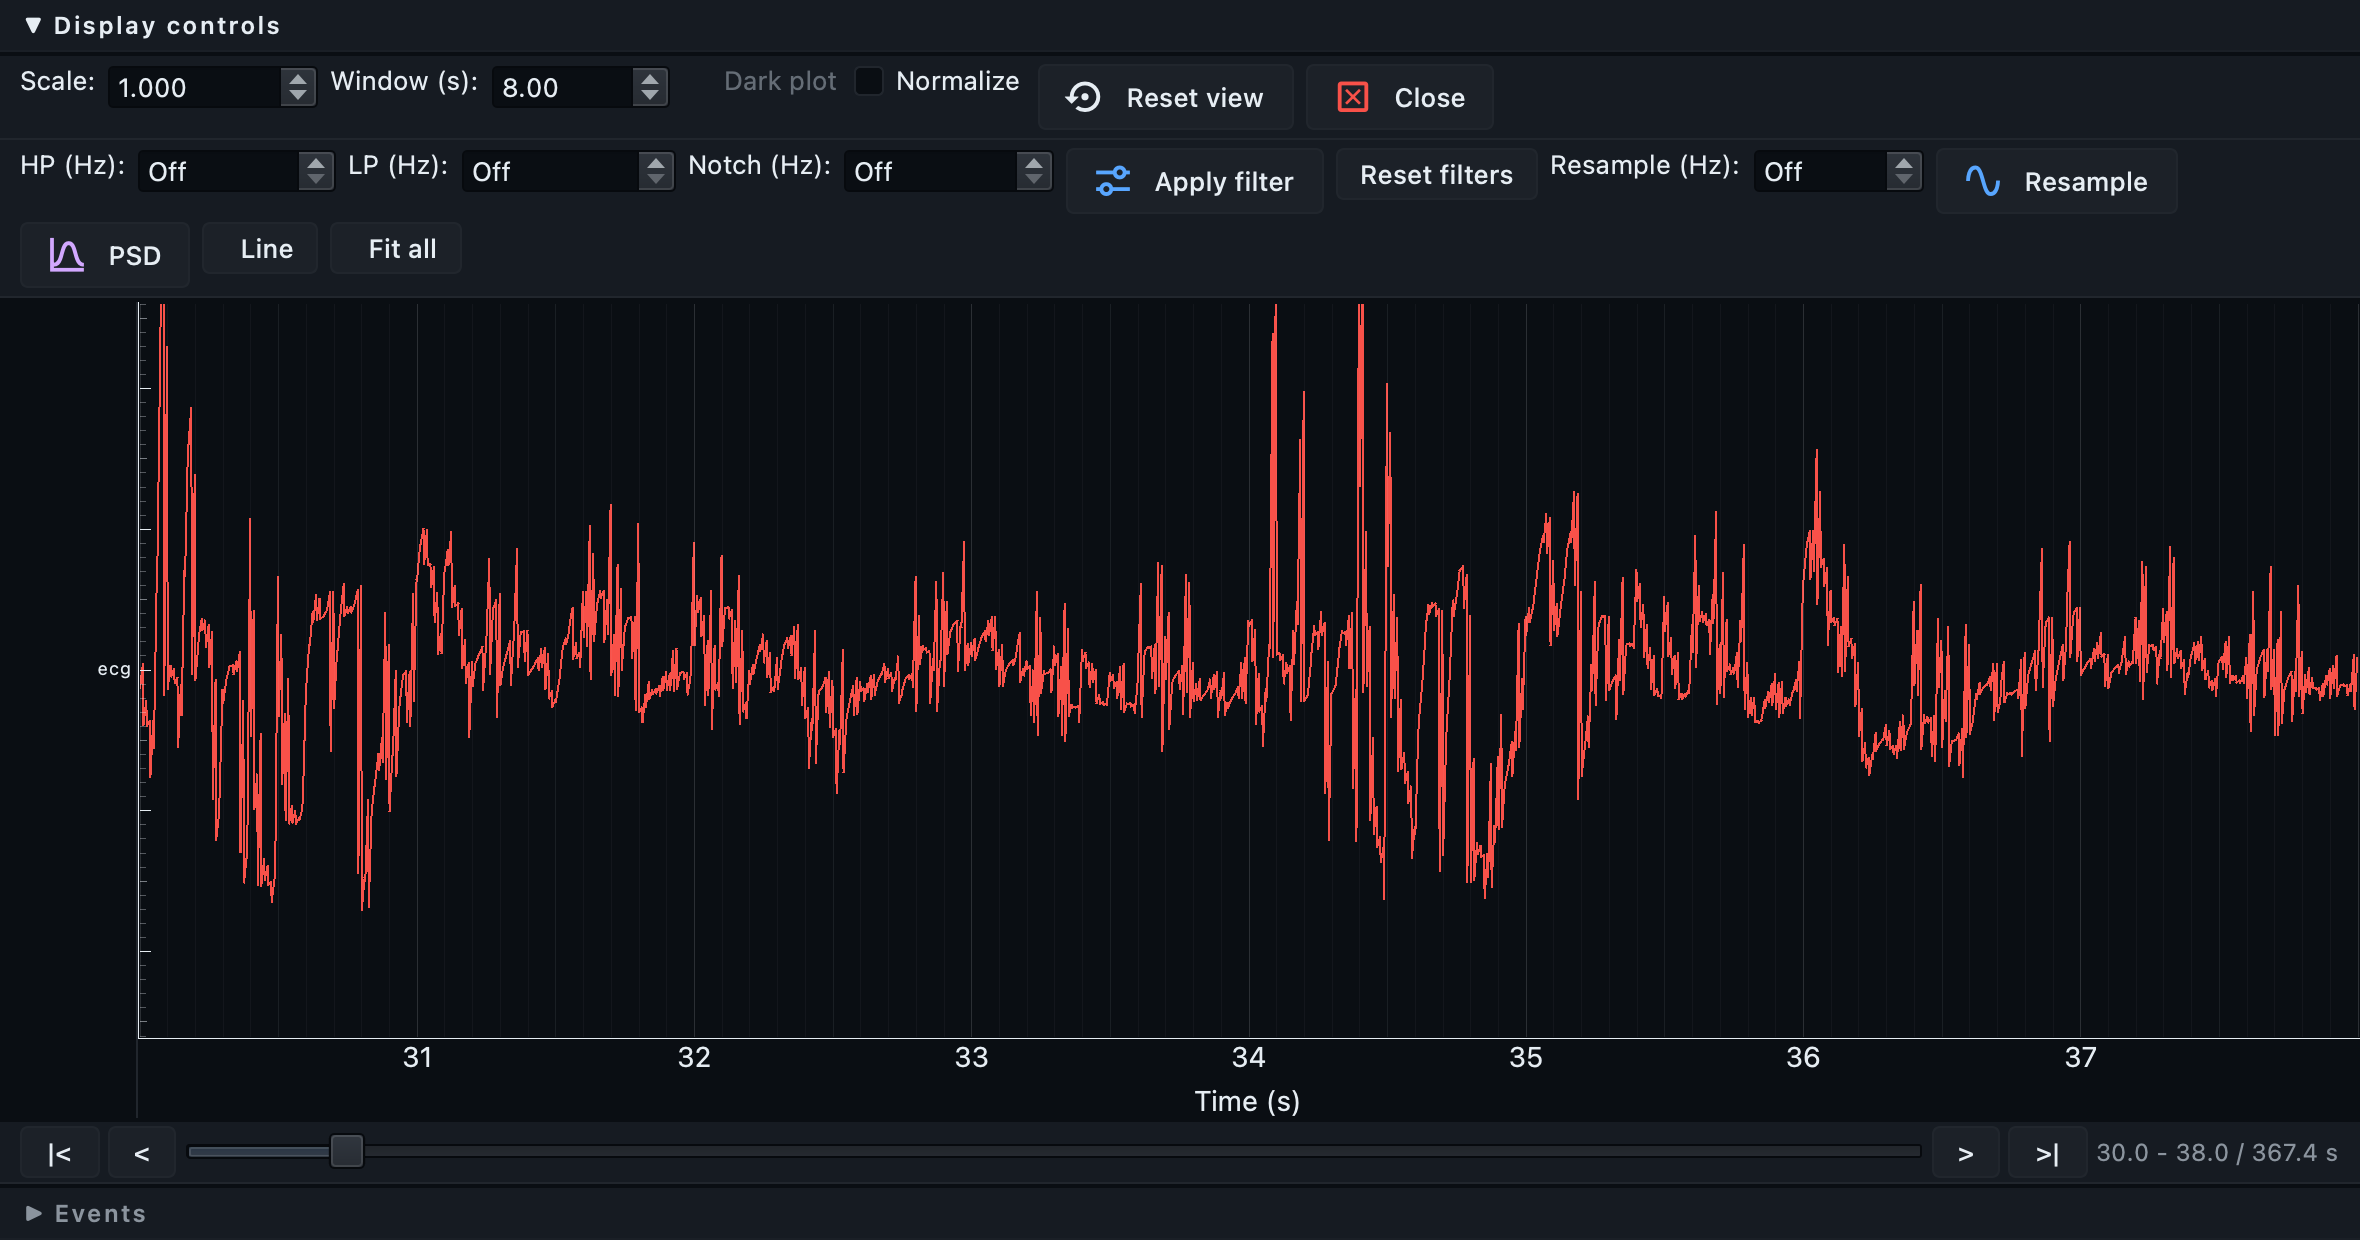
Task: Click the Window (s) input field
Action: point(562,87)
